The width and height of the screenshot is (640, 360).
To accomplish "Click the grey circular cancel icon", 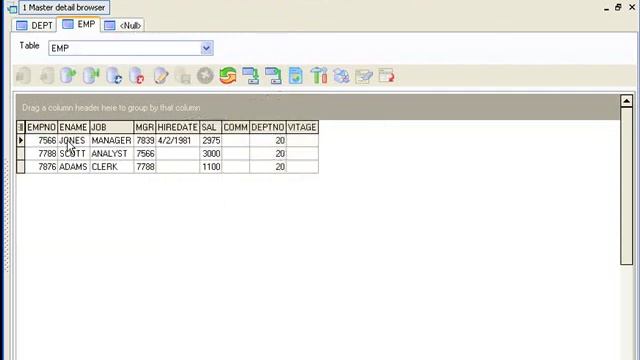I will 205,76.
